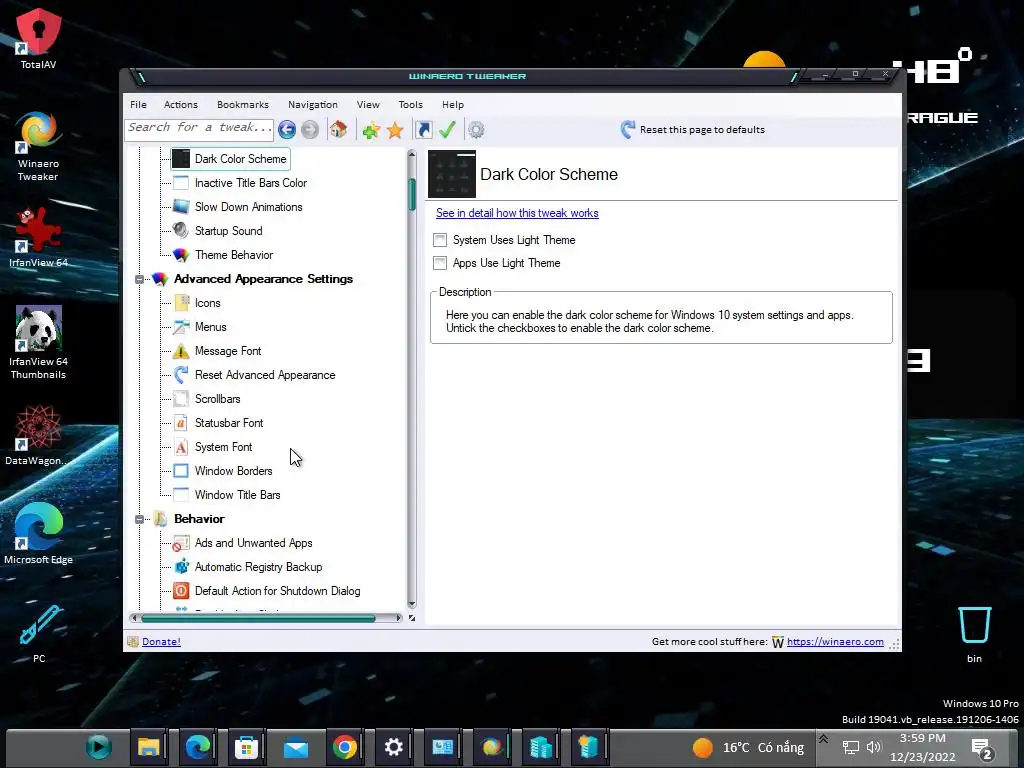Select the Icons tree item

click(208, 303)
